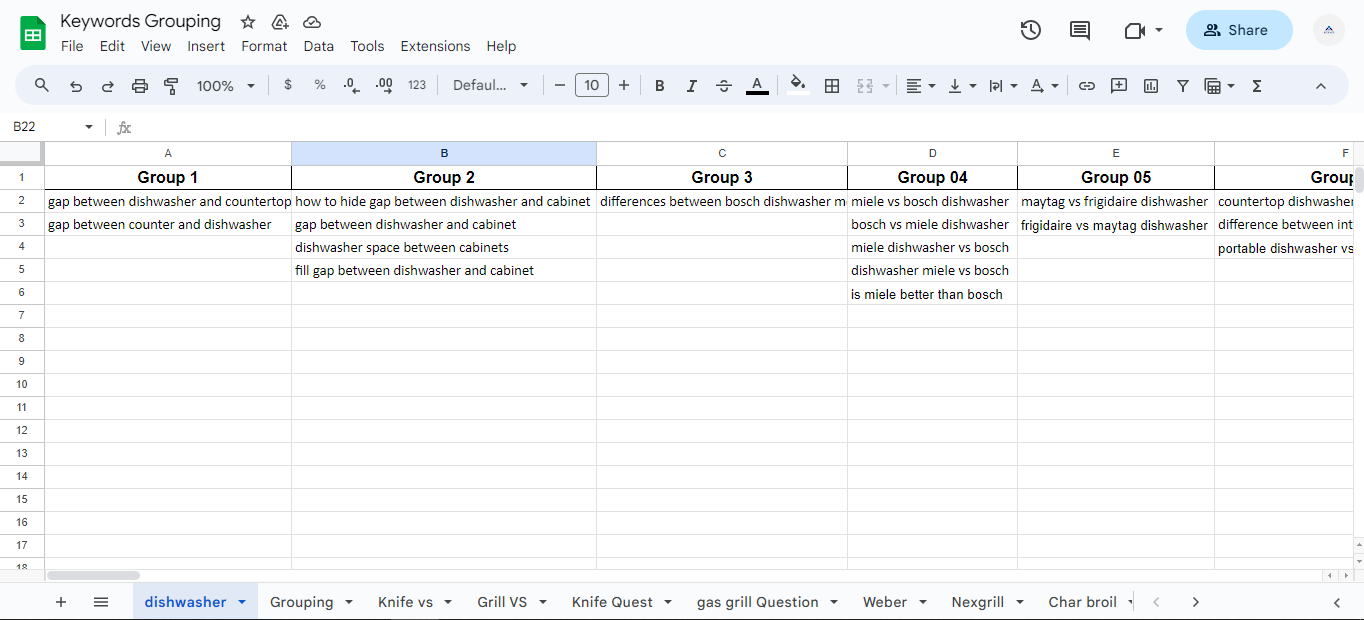Toggle bold formatting

click(660, 86)
